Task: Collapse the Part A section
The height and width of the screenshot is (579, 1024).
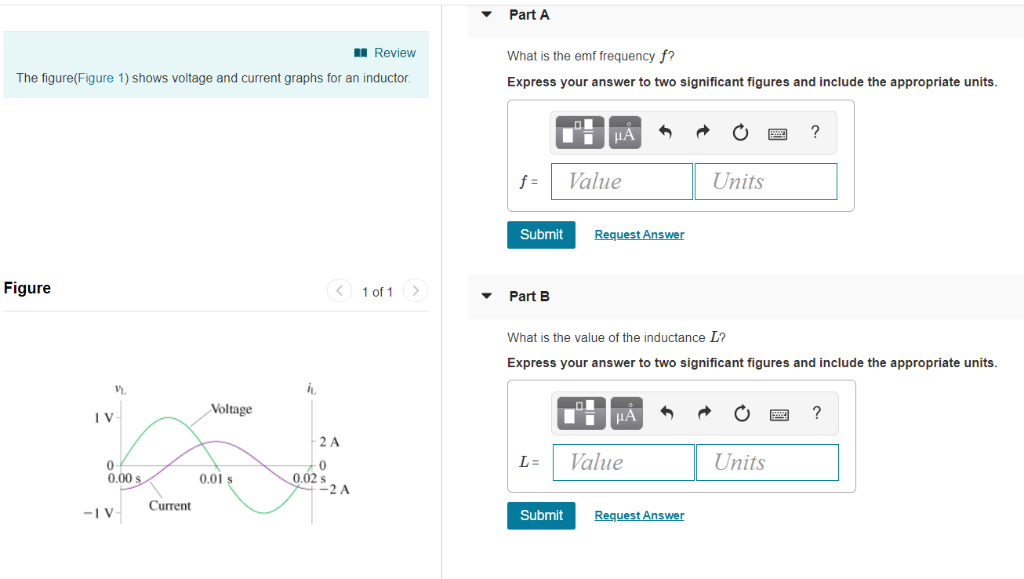Action: (486, 14)
